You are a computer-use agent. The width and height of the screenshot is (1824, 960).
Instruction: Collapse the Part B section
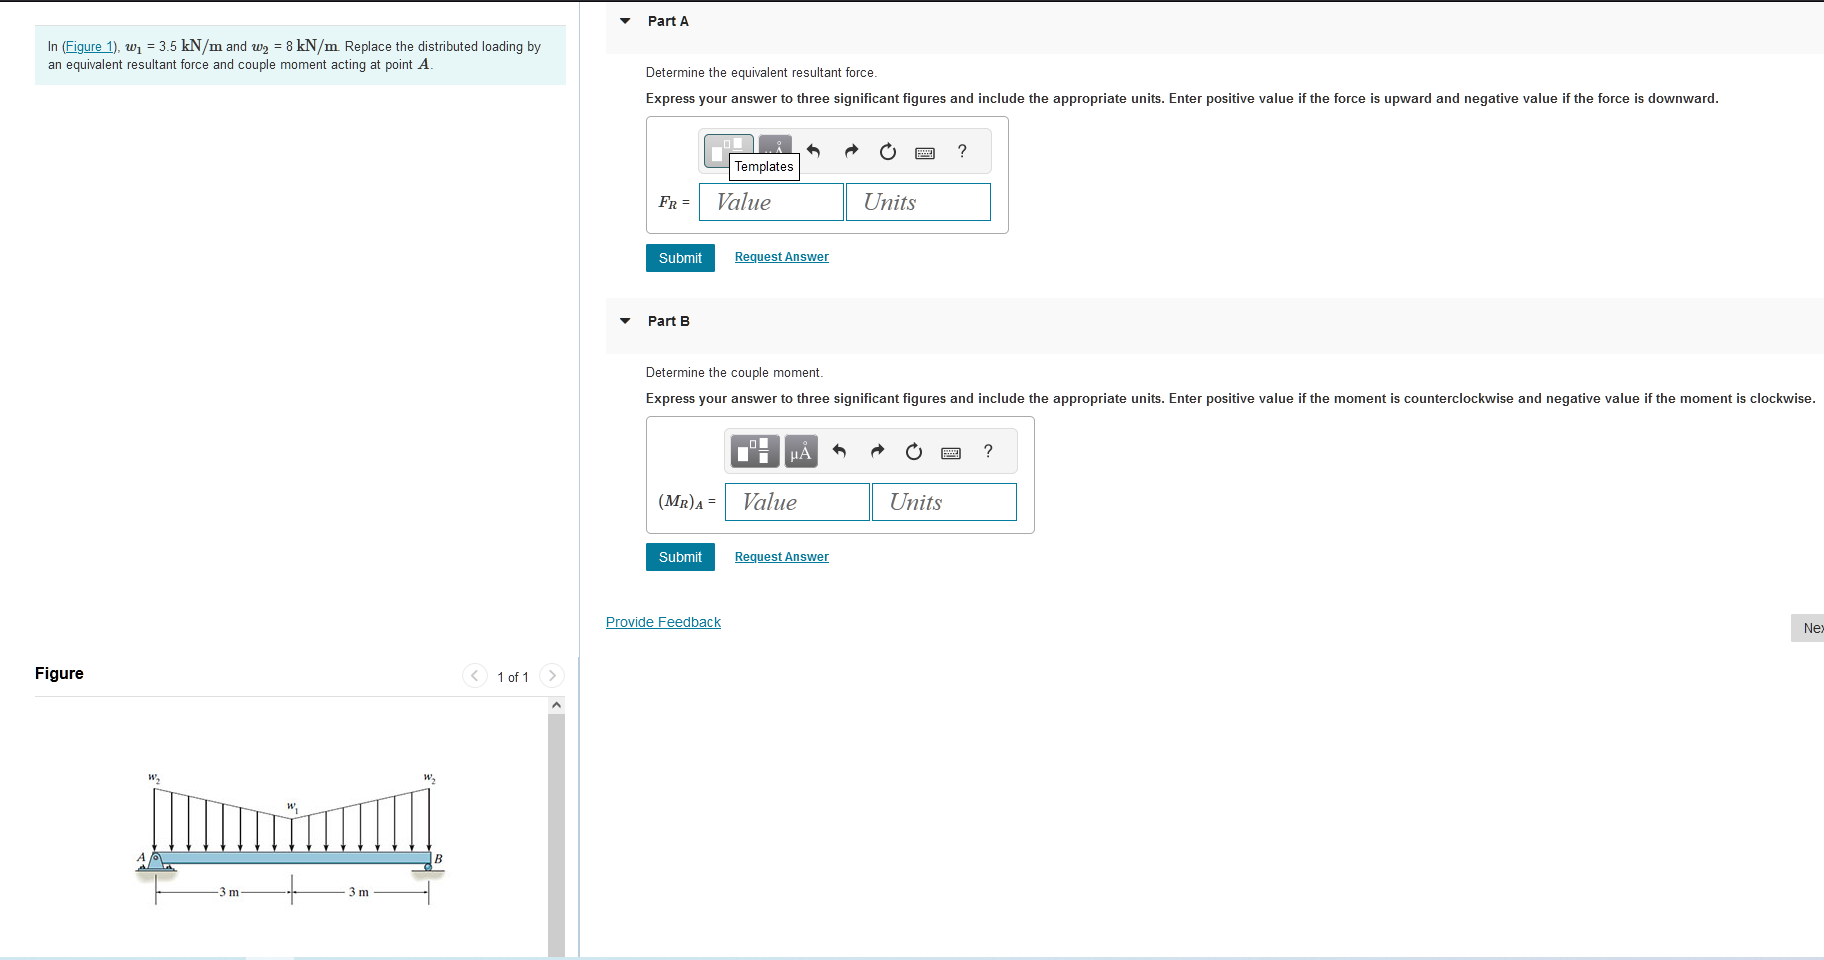624,320
